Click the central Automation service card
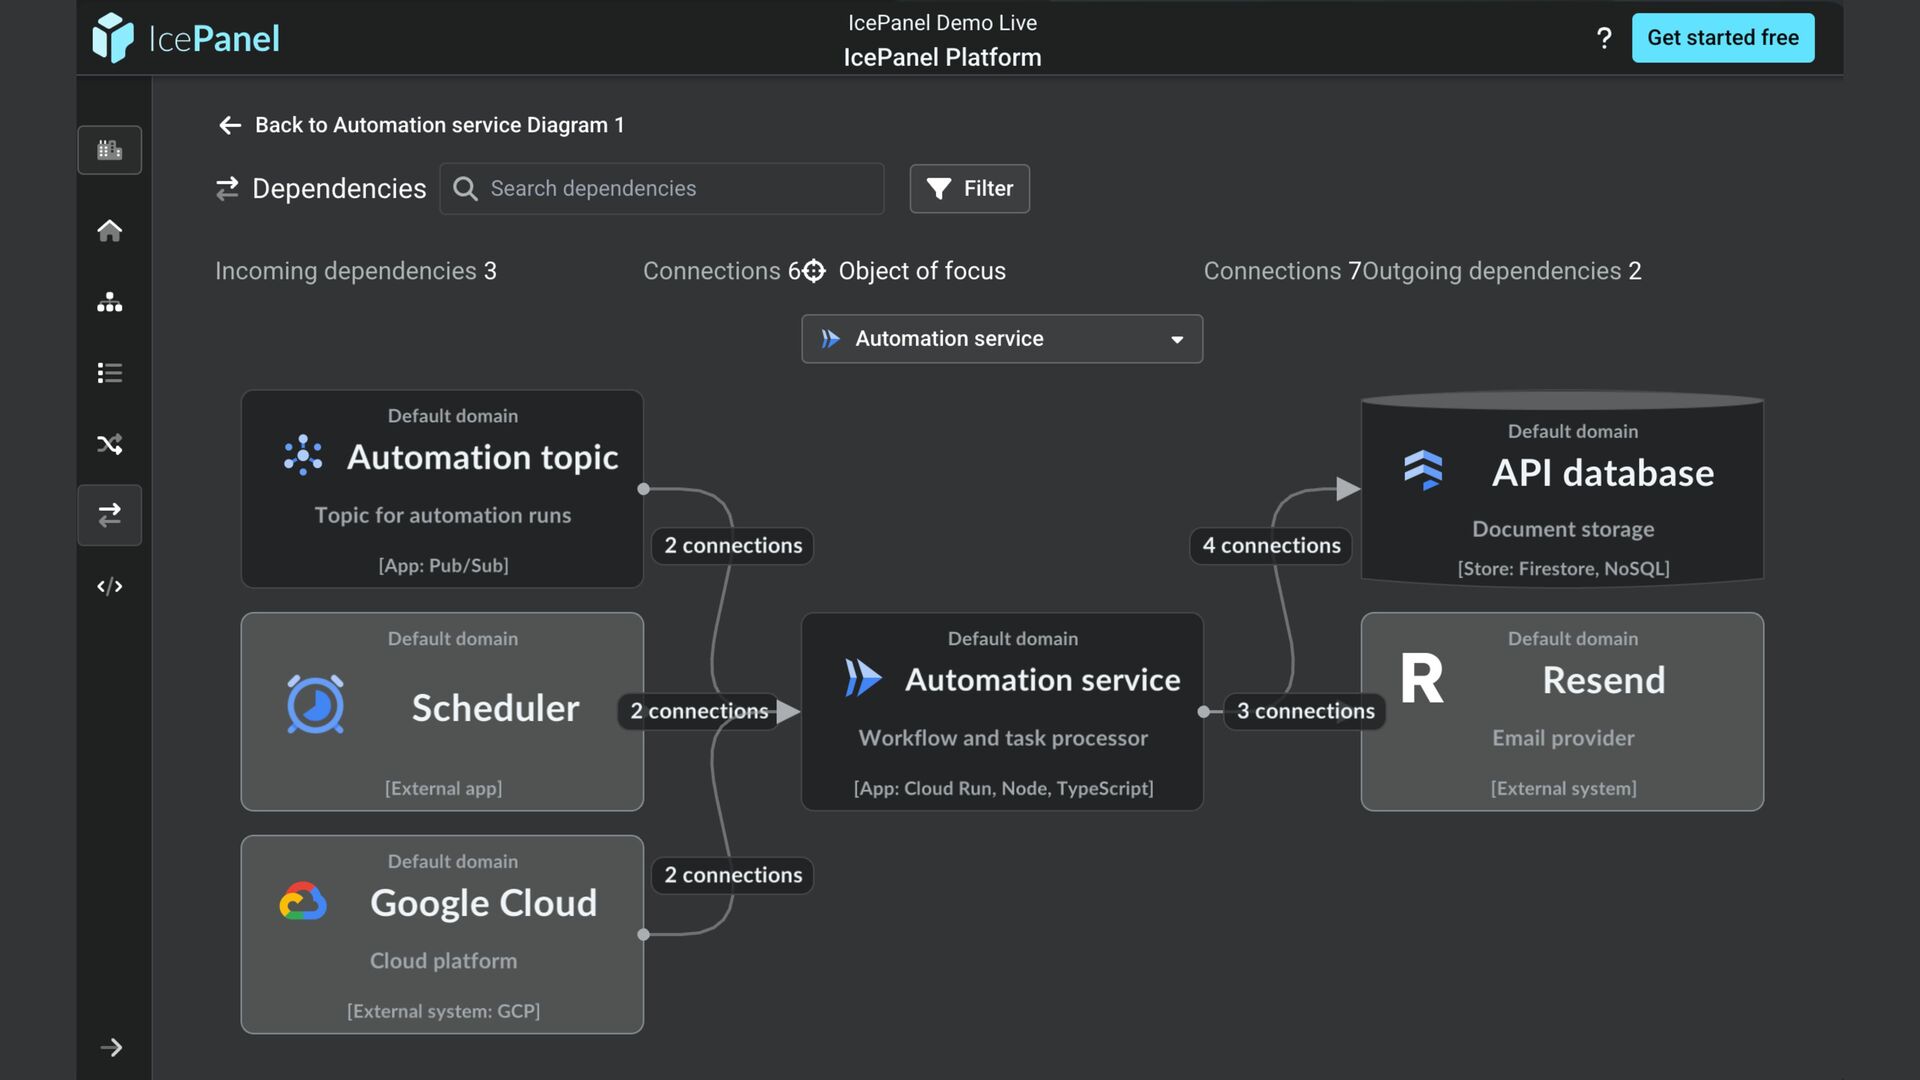1920x1080 pixels. (1002, 712)
